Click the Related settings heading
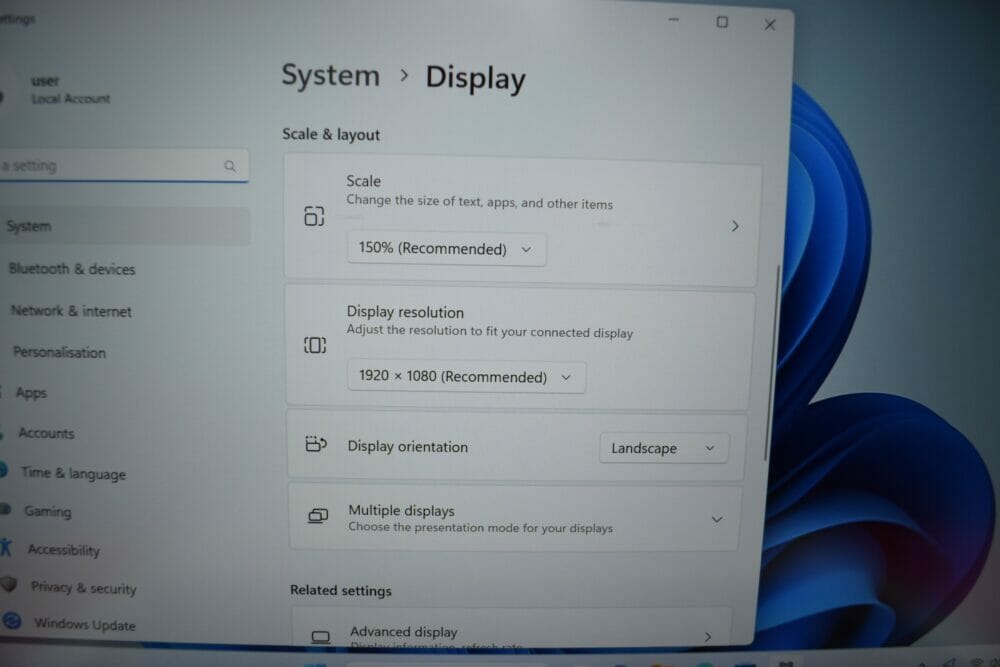This screenshot has width=1000, height=667. coord(341,590)
